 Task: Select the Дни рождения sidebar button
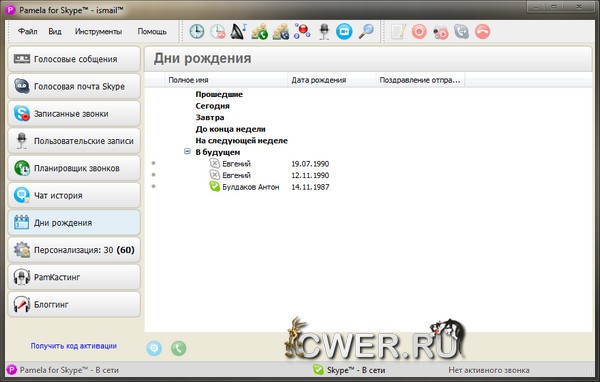coord(74,222)
